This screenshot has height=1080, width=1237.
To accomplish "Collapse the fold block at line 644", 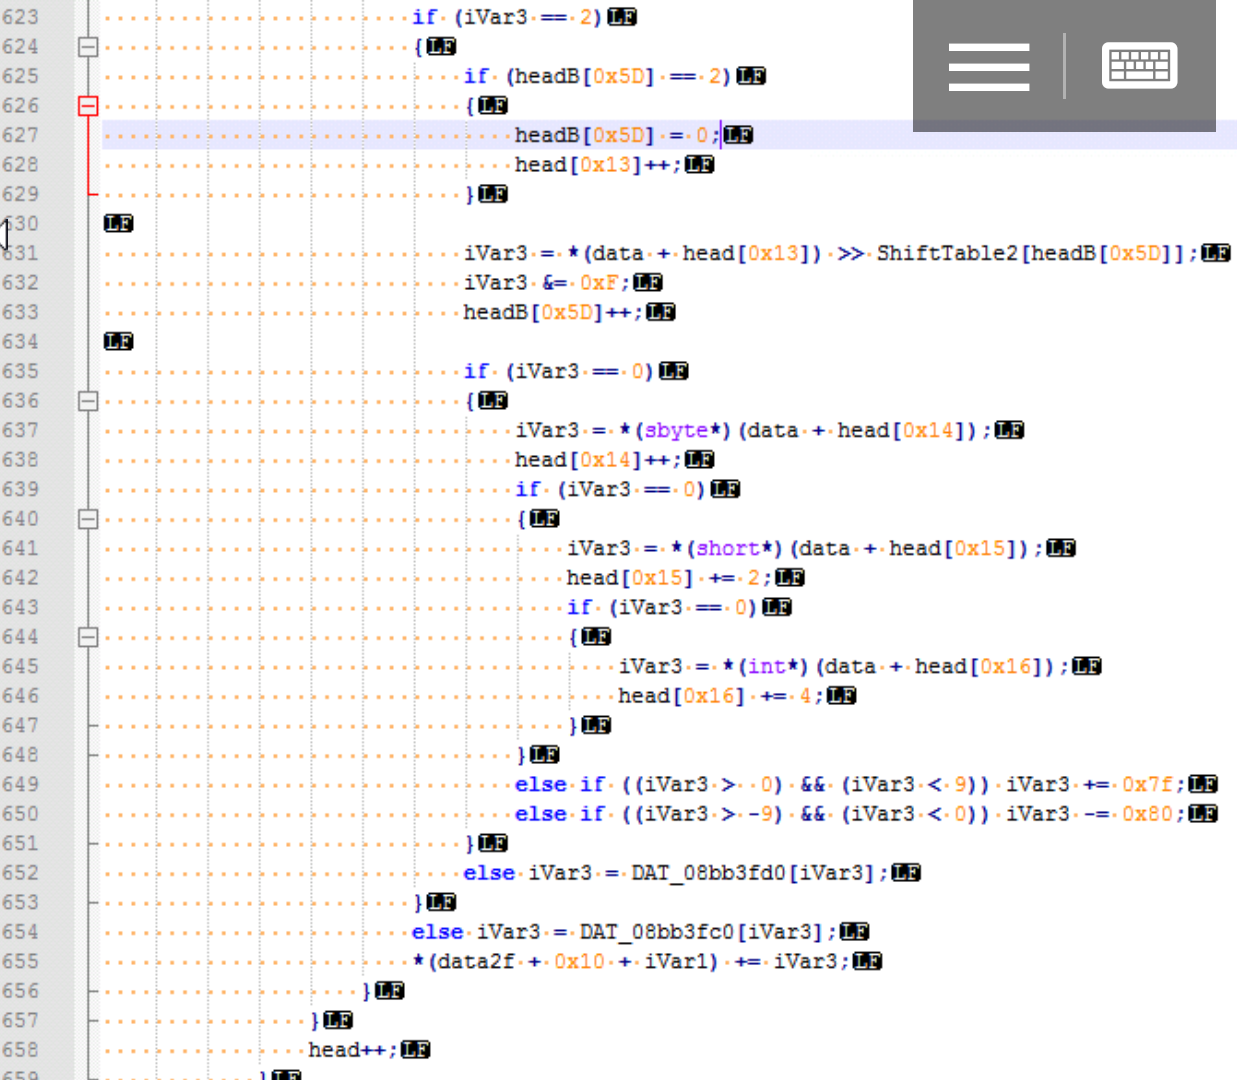I will (88, 637).
